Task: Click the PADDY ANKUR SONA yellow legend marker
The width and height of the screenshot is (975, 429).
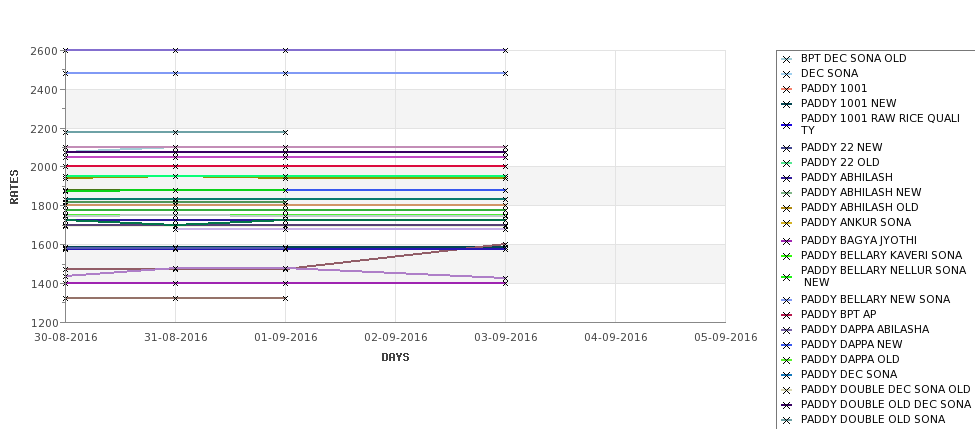Action: click(787, 223)
